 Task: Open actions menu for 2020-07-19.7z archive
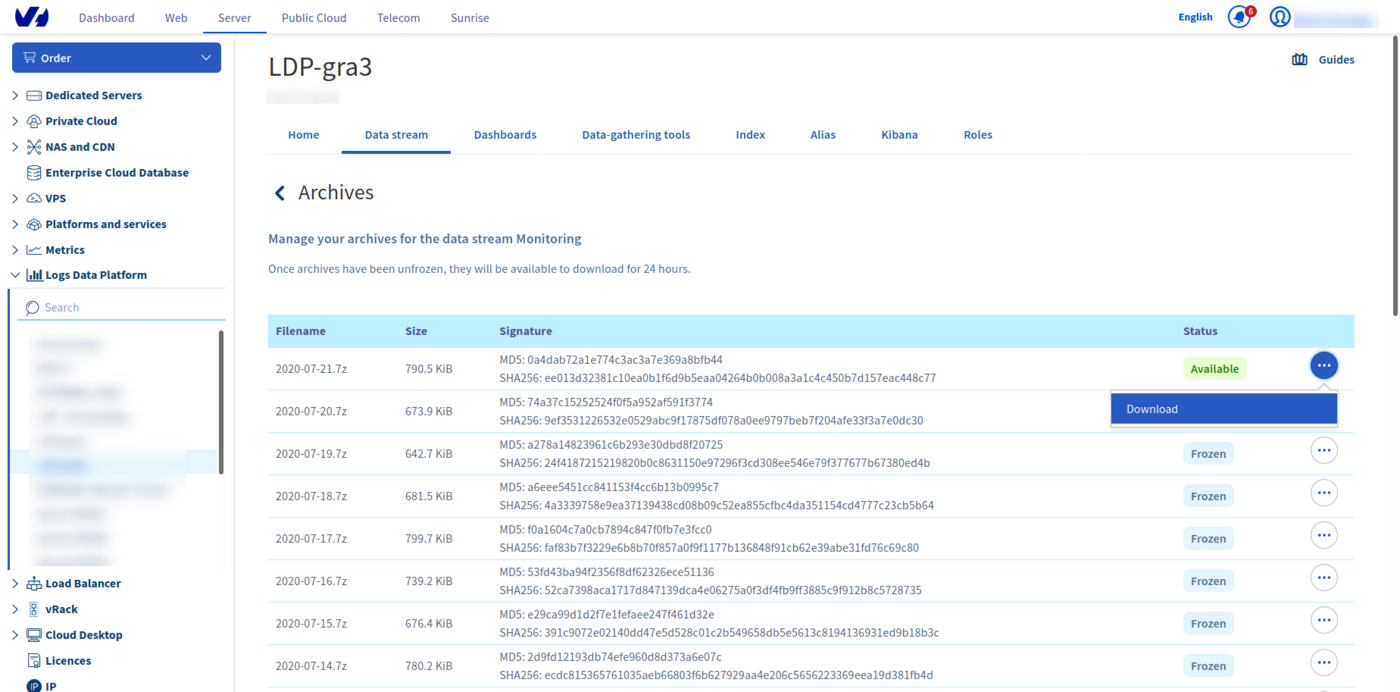coord(1324,450)
